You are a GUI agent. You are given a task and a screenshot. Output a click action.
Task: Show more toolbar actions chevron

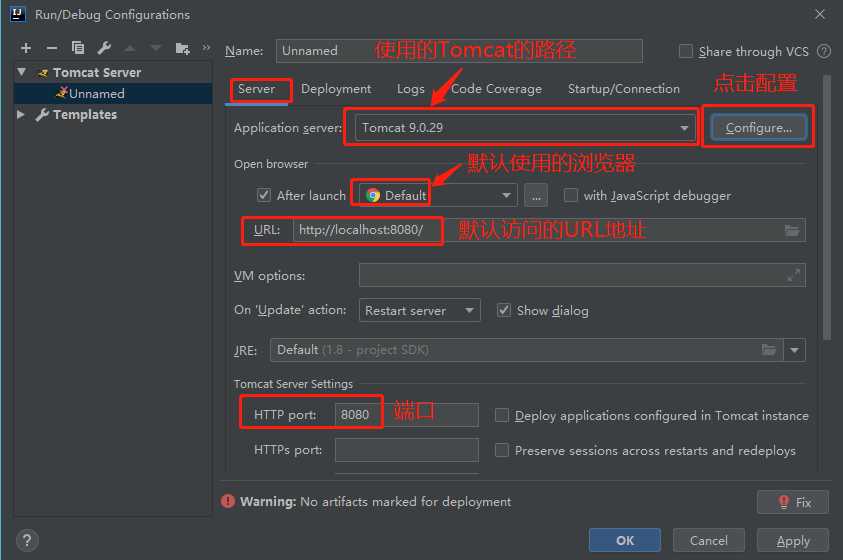[206, 48]
